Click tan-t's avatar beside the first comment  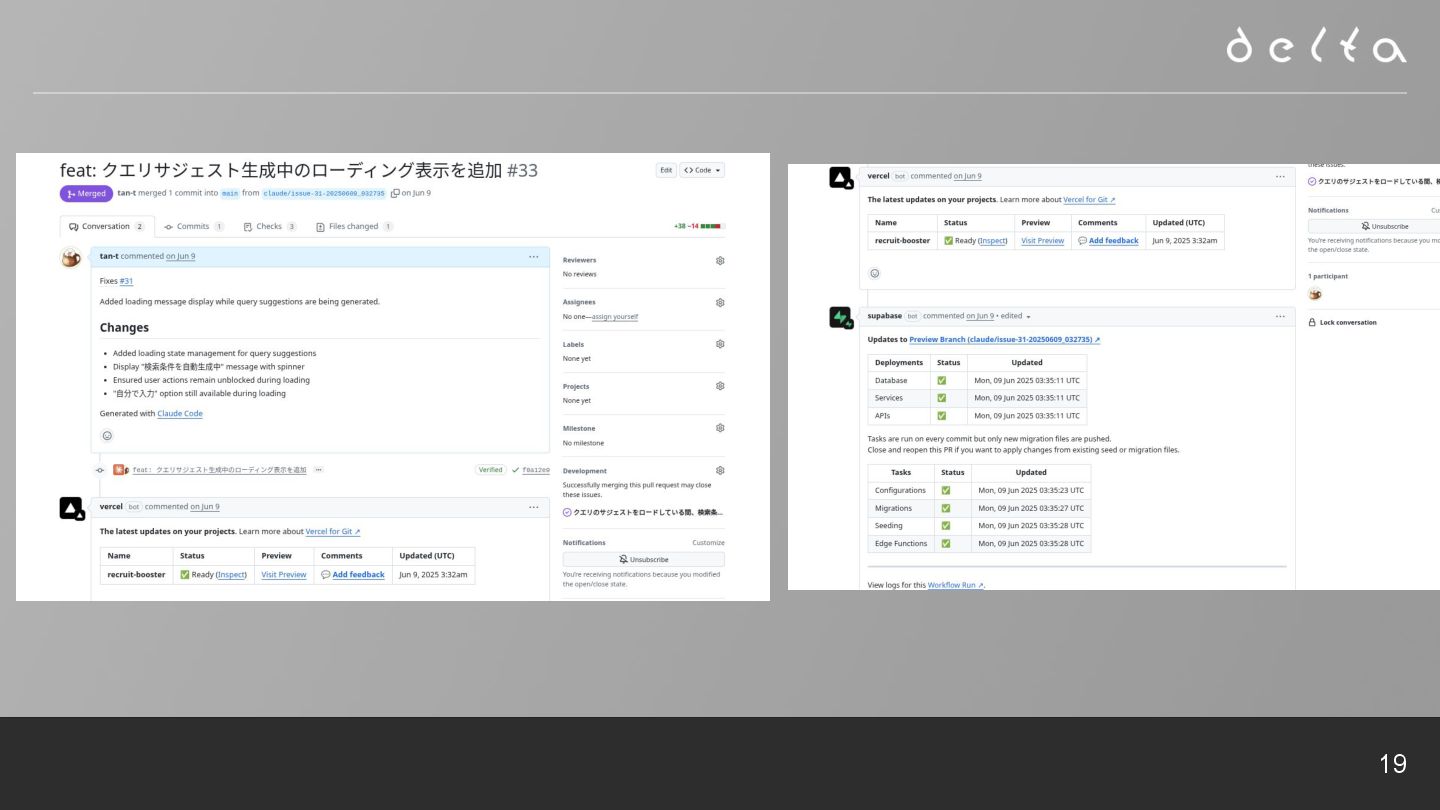point(71,258)
